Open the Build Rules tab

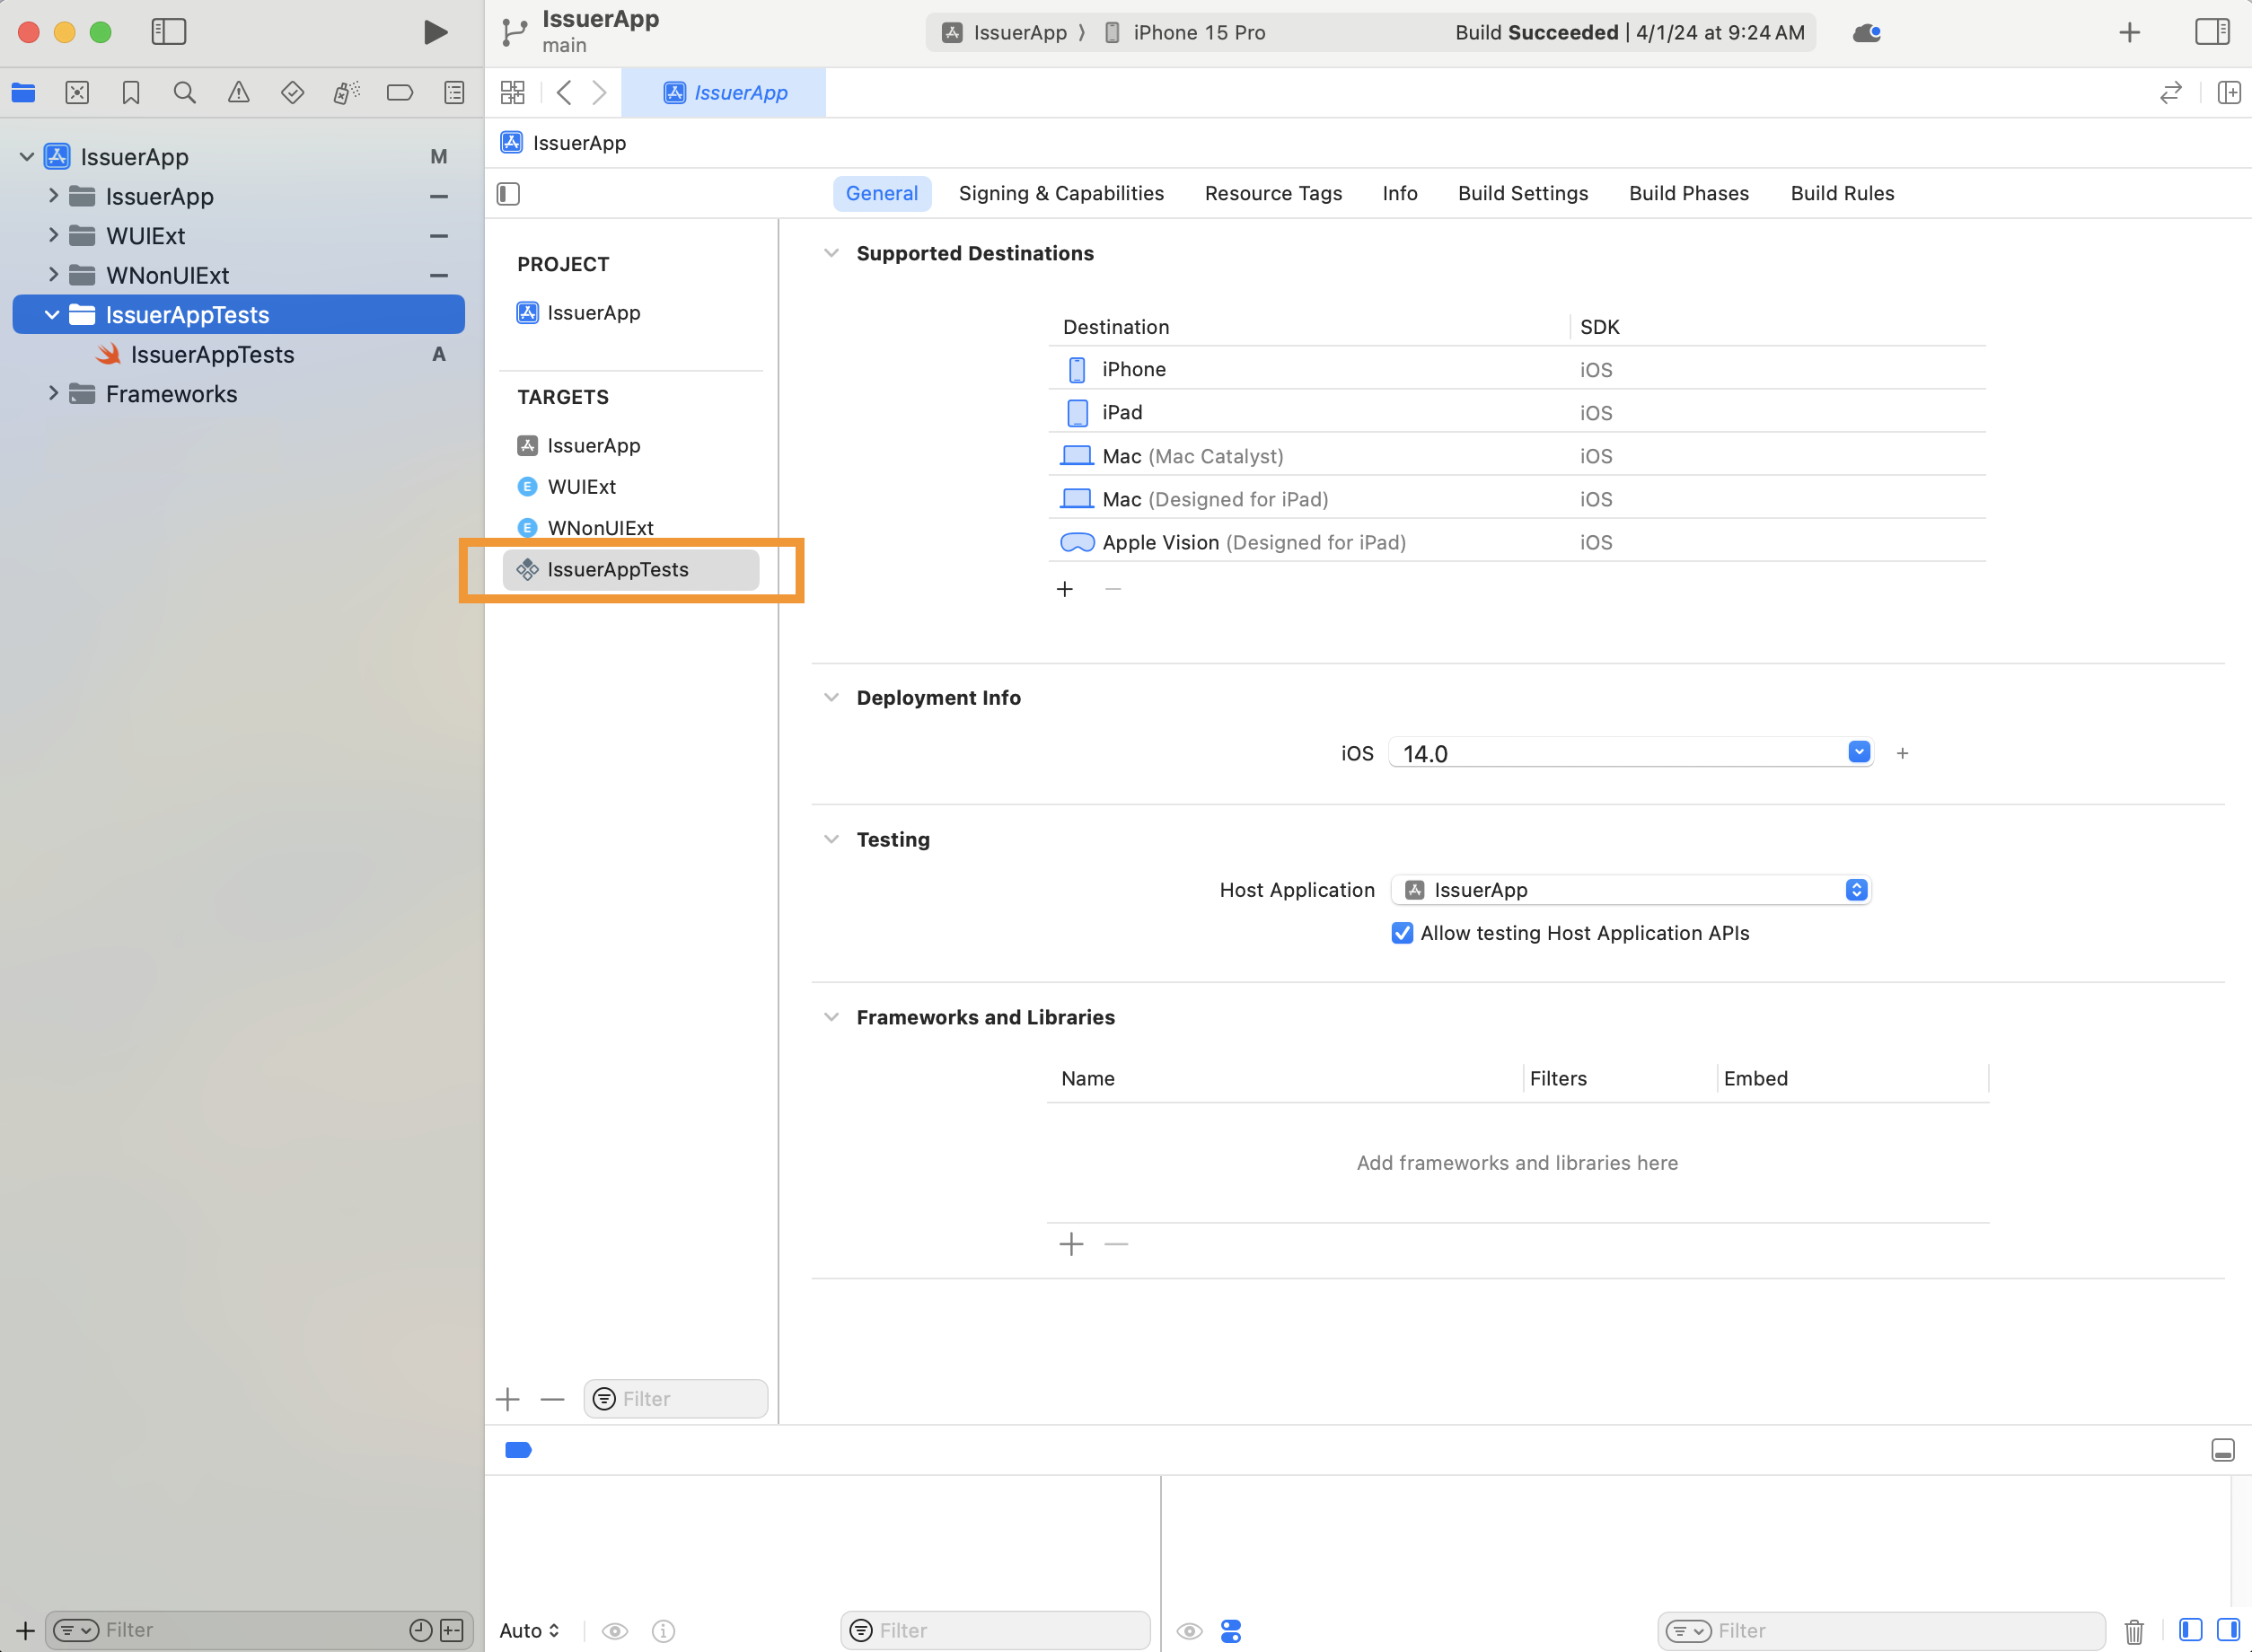pos(1842,193)
